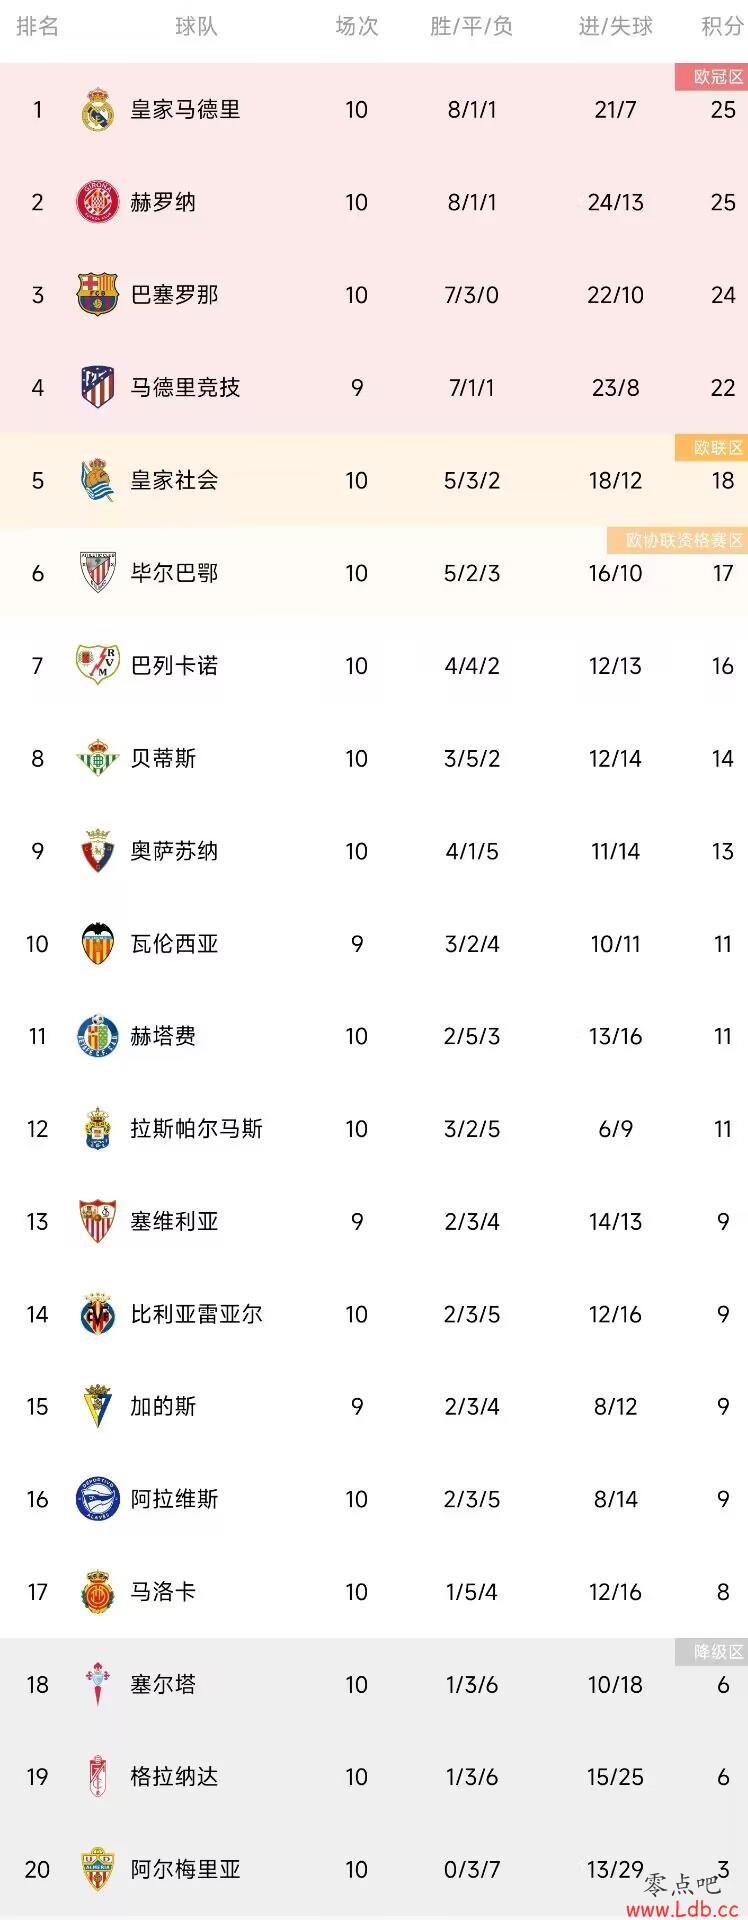Open the 皇家马德里 team name link

[186, 110]
